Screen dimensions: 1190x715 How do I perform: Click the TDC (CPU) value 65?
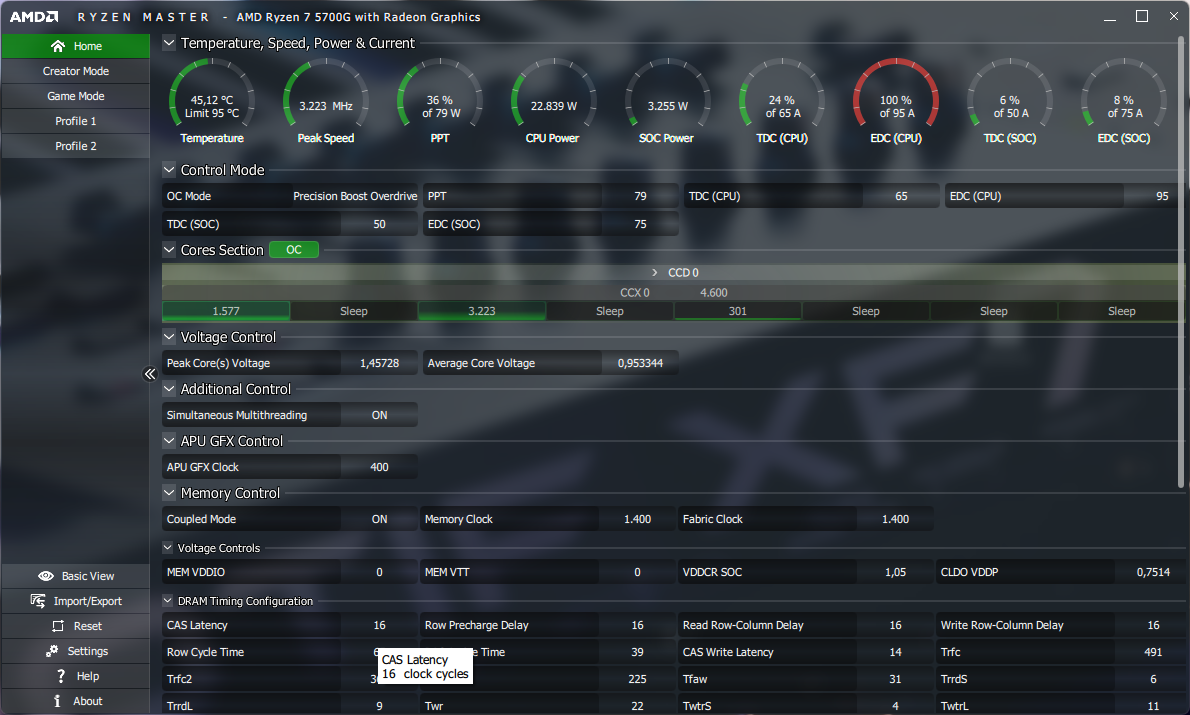(x=901, y=197)
